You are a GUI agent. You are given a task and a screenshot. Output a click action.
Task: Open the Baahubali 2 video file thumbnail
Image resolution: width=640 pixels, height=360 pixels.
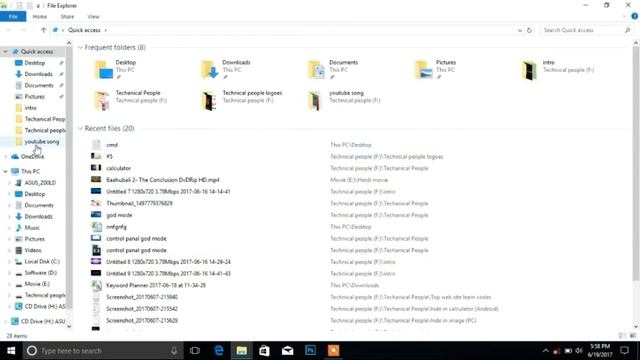[96, 180]
